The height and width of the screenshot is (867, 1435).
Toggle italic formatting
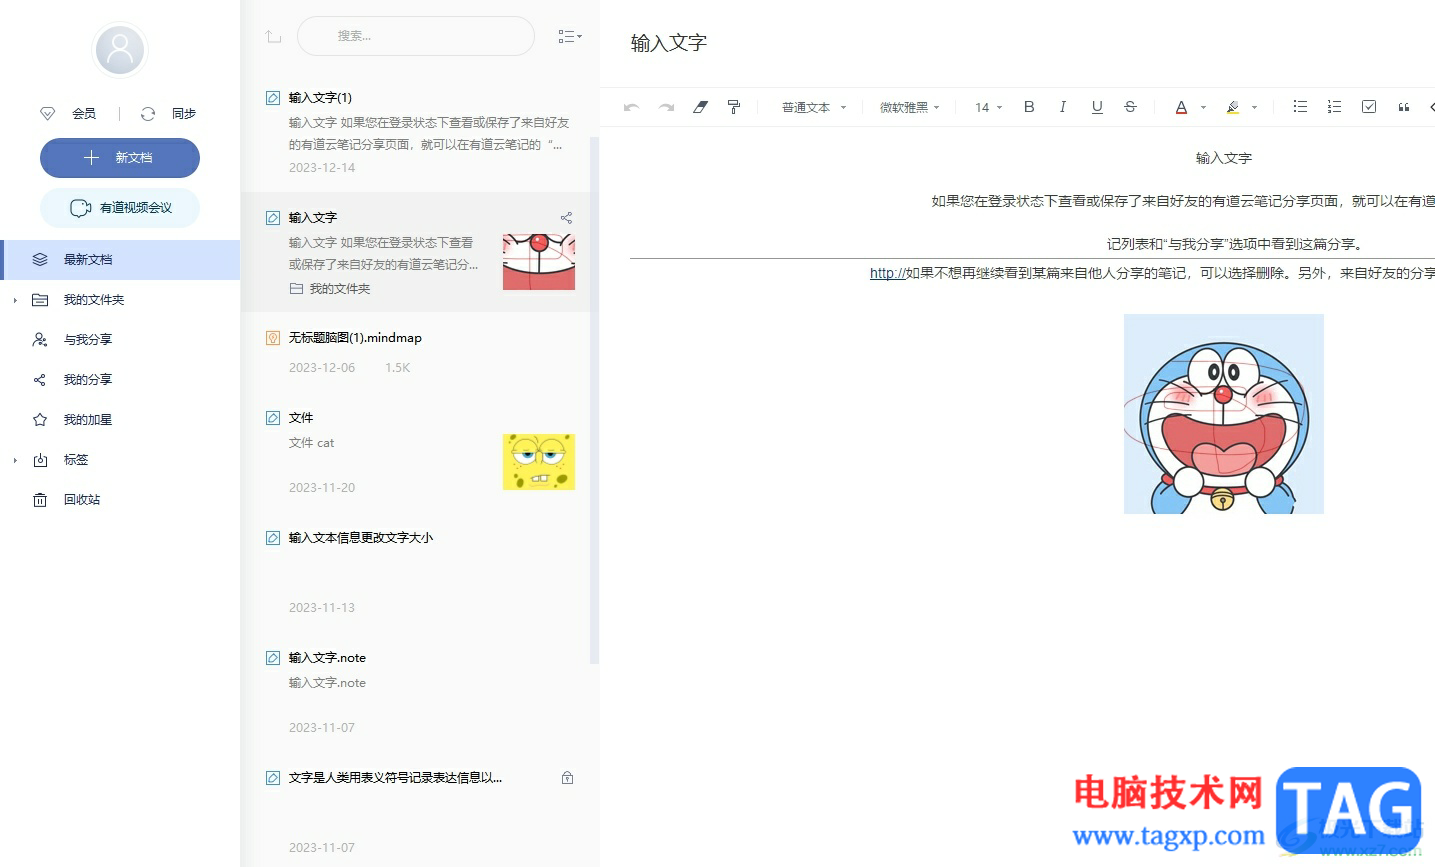[1063, 107]
